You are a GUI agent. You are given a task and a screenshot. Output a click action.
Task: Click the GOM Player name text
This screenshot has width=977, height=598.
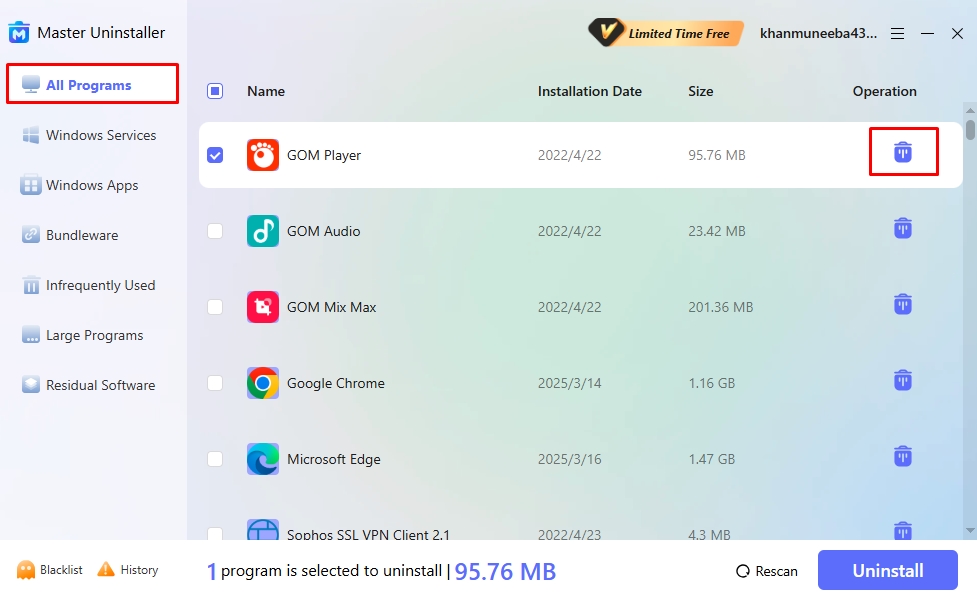point(324,155)
